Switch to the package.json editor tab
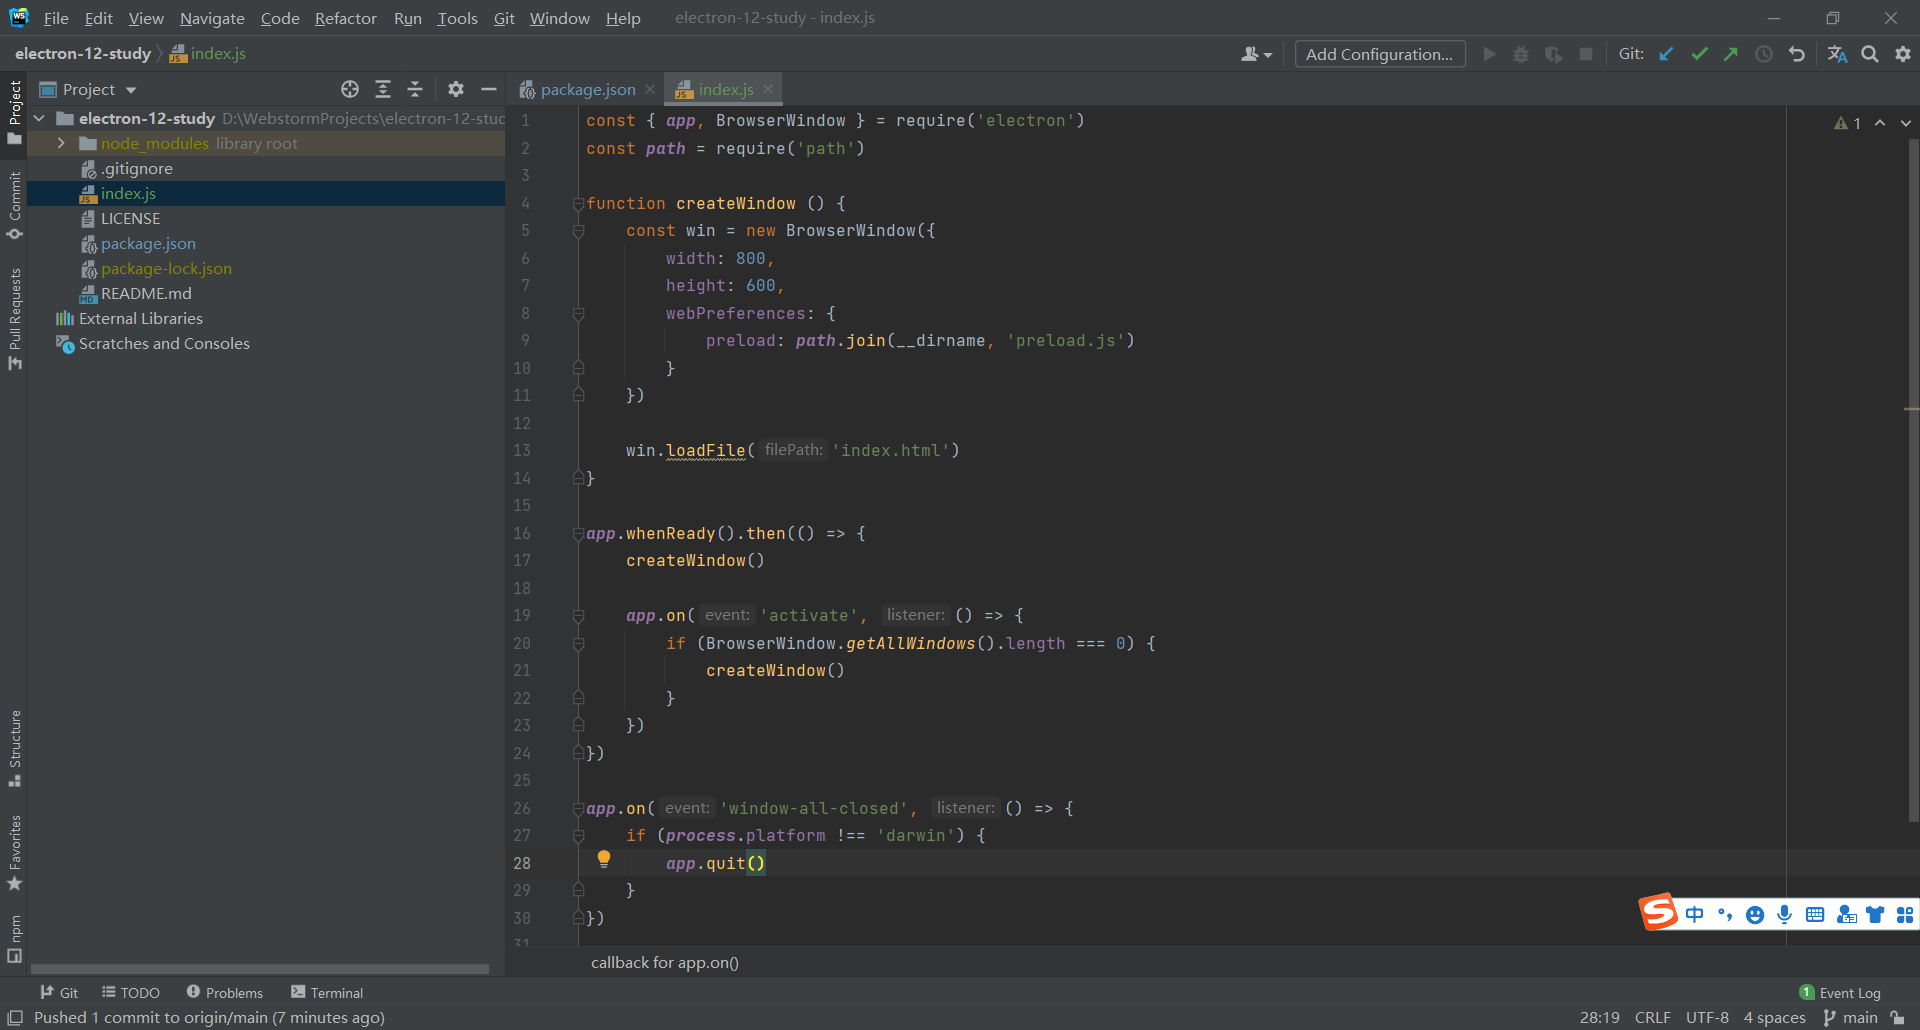The height and width of the screenshot is (1030, 1920). pos(587,89)
